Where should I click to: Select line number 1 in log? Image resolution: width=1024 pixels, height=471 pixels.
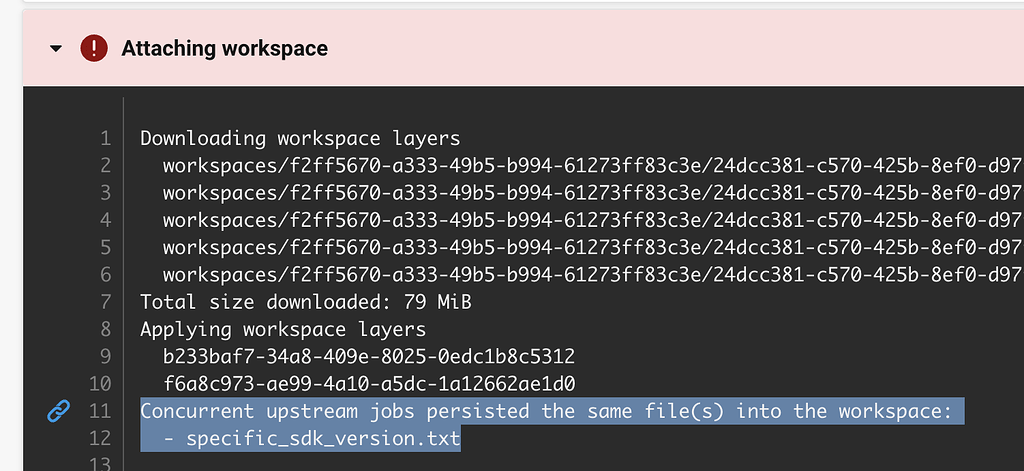105,138
